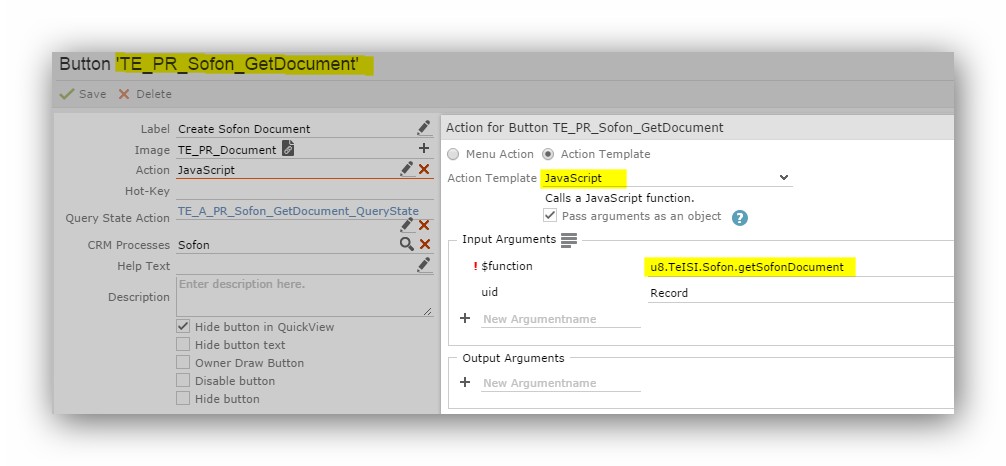Viewport: 1006px width, 466px height.
Task: Remove the JavaScript action with red X
Action: pos(424,169)
